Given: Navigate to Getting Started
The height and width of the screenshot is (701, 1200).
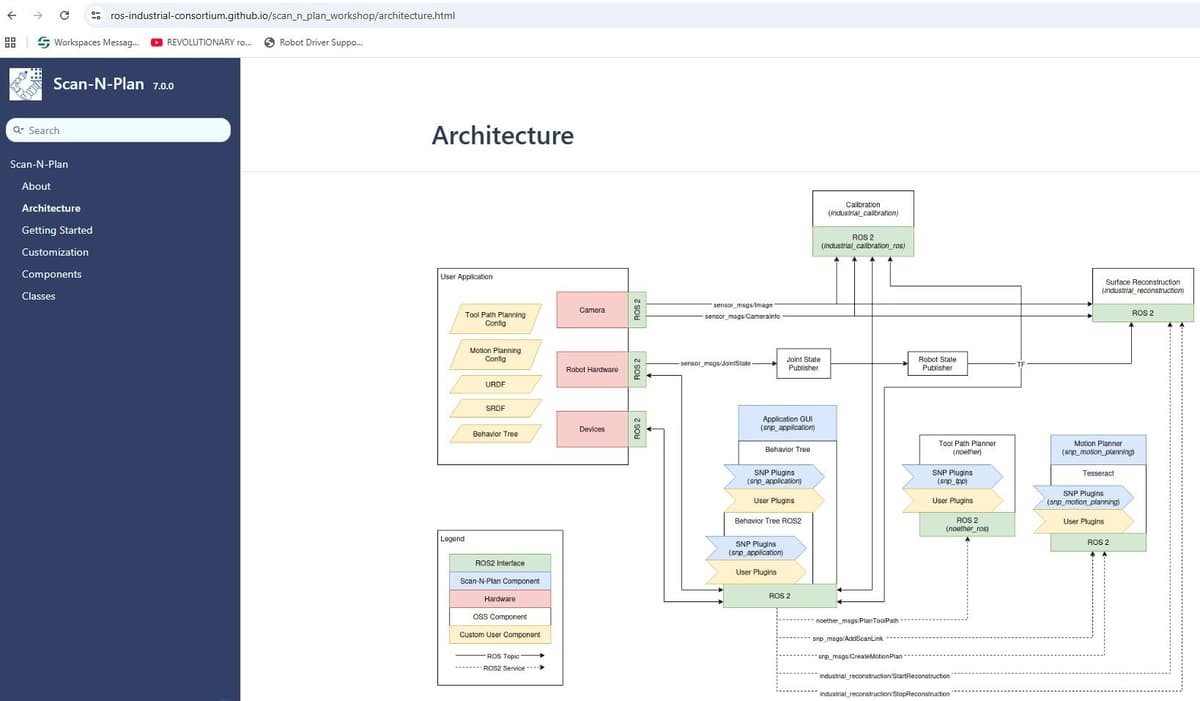Looking at the screenshot, I should pos(57,230).
